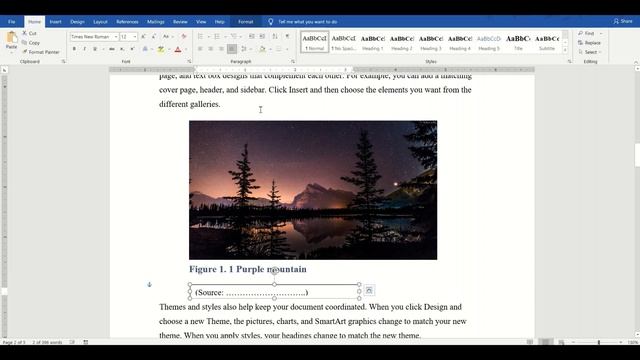Image resolution: width=640 pixels, height=360 pixels.
Task: Click the bullets list icon
Action: coord(200,37)
